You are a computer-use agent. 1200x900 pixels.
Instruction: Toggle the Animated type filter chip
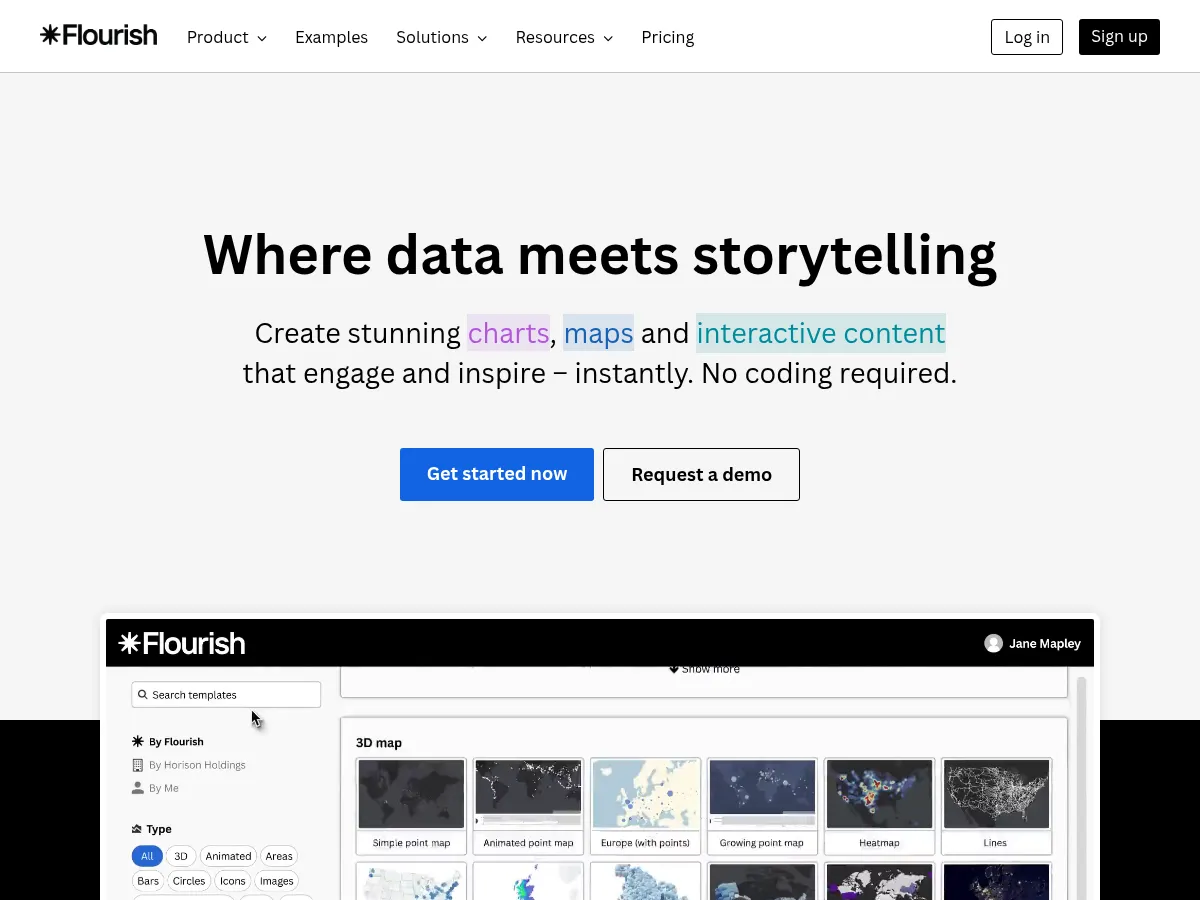pos(228,856)
